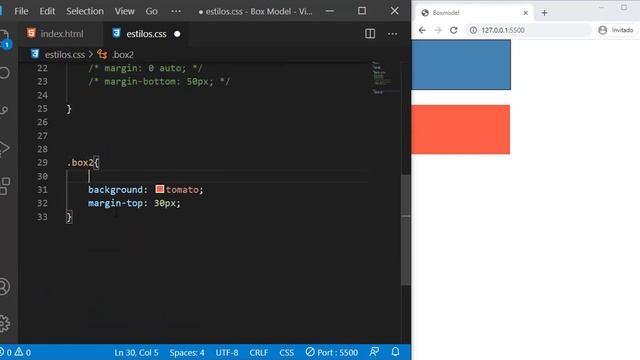640x360 pixels.
Task: Go forward in the browser window
Action: pos(438,30)
